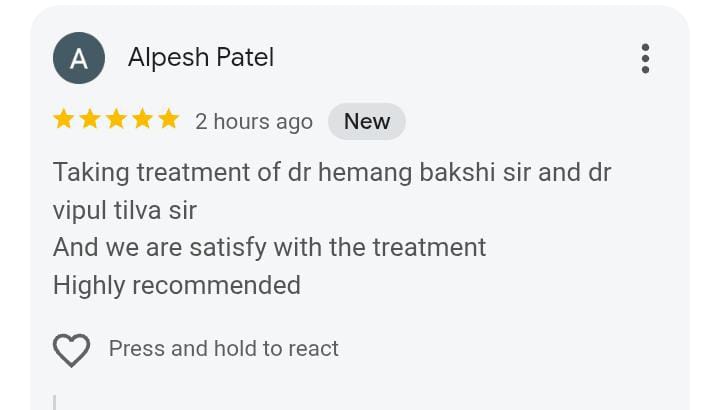The image size is (720, 410).
Task: Click the word "Patel" in reviewer name
Action: point(244,58)
